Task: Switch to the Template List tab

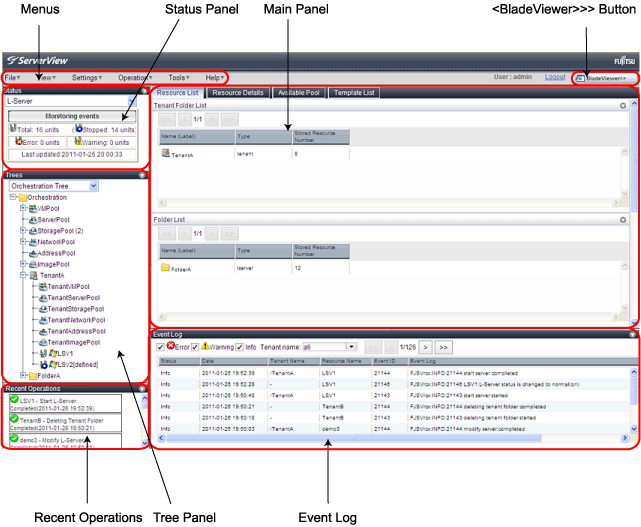Action: [354, 93]
